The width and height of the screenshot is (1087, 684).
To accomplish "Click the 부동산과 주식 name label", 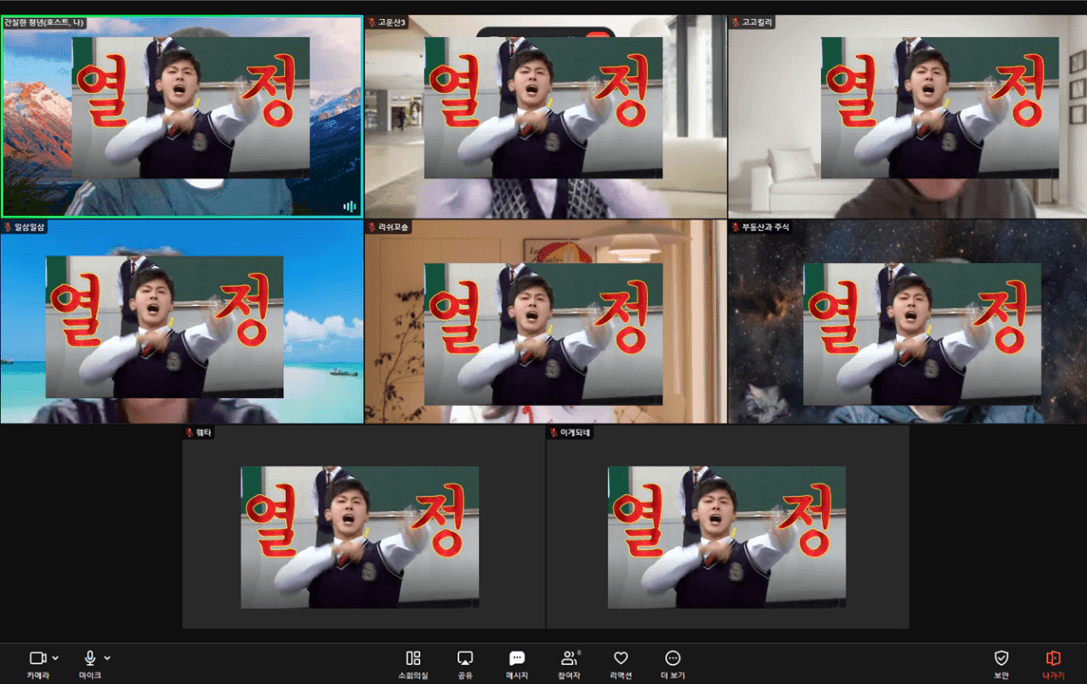I will pyautogui.click(x=765, y=227).
